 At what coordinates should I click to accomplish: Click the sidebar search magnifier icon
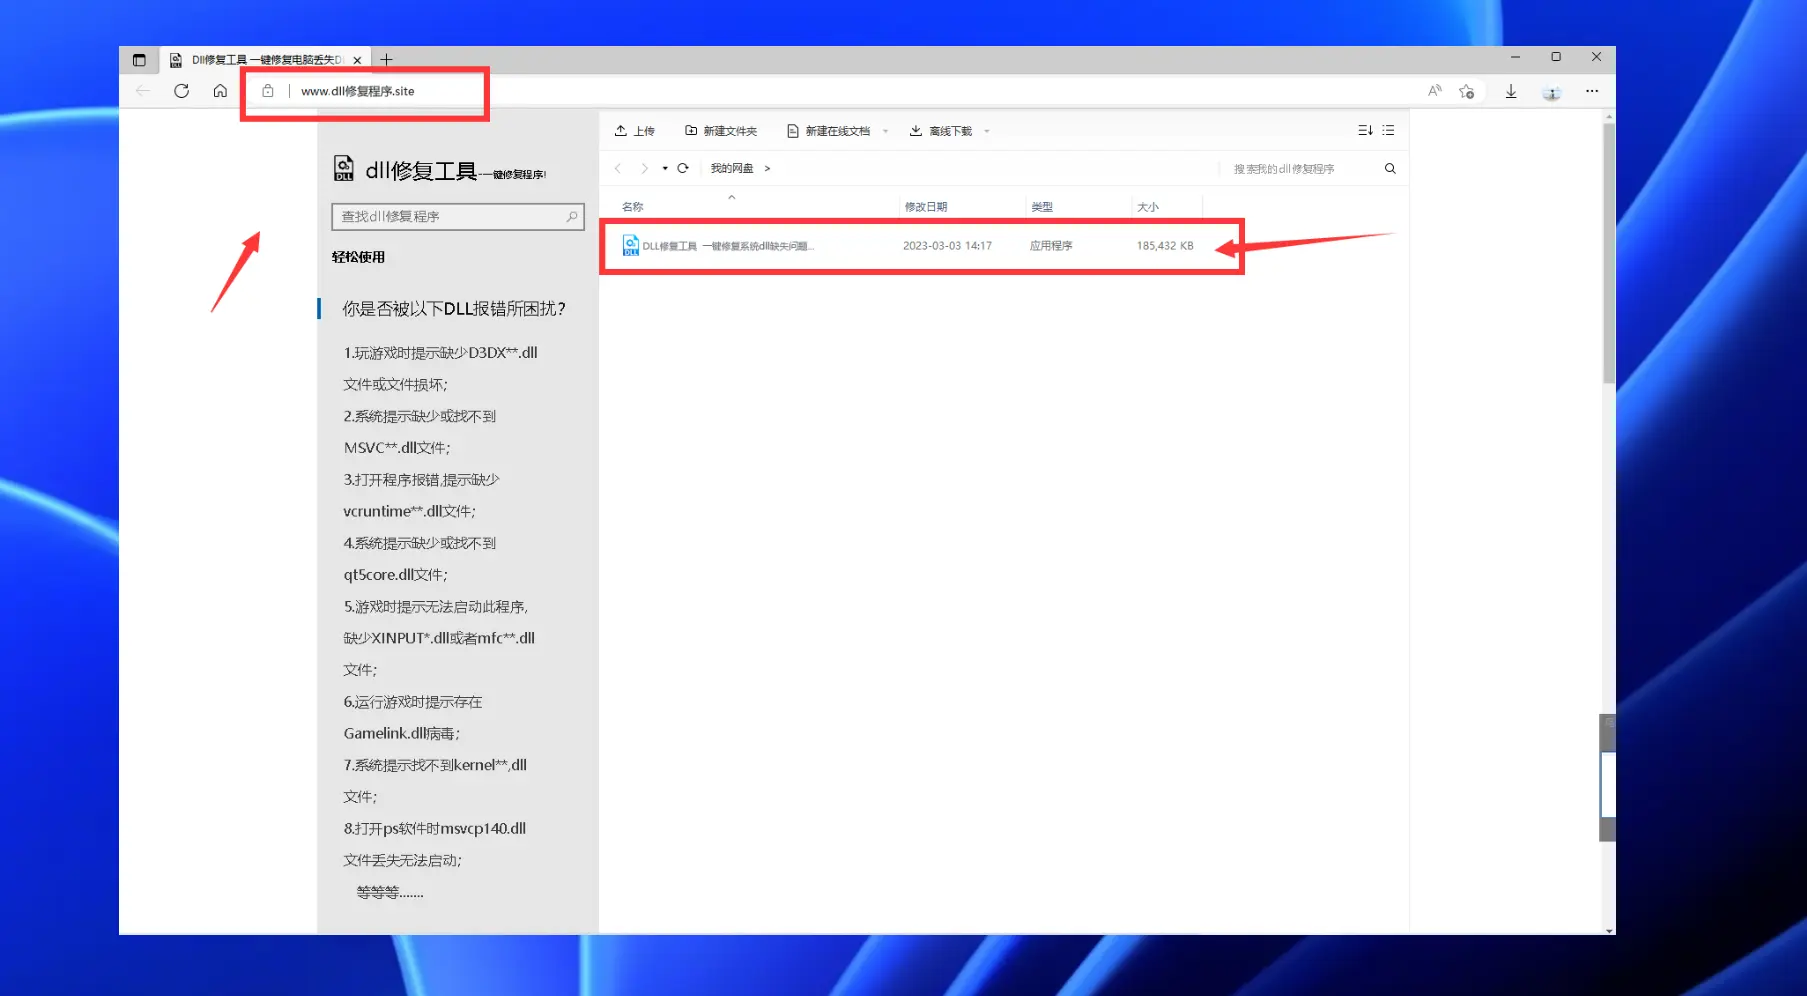click(572, 217)
